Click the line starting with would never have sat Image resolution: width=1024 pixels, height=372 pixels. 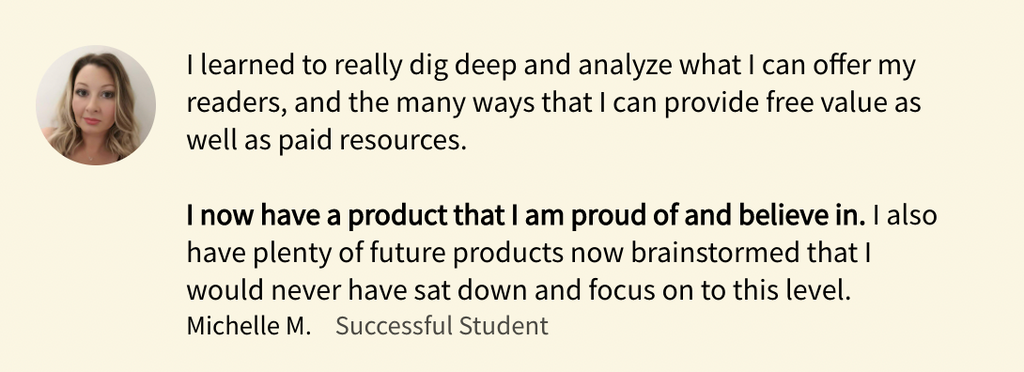(519, 290)
